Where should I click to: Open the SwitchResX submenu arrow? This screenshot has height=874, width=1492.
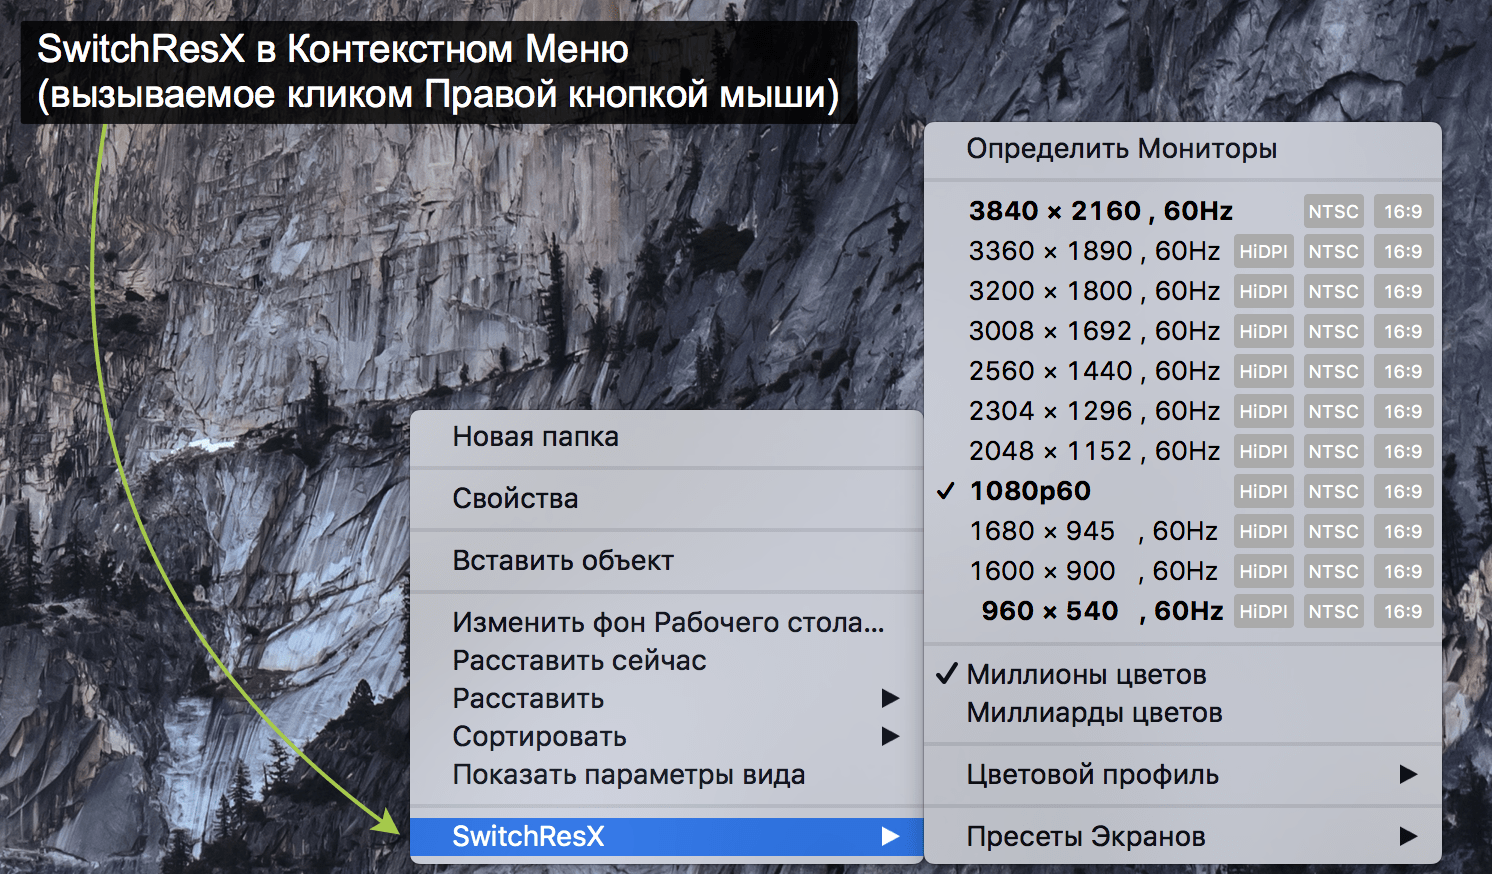890,836
